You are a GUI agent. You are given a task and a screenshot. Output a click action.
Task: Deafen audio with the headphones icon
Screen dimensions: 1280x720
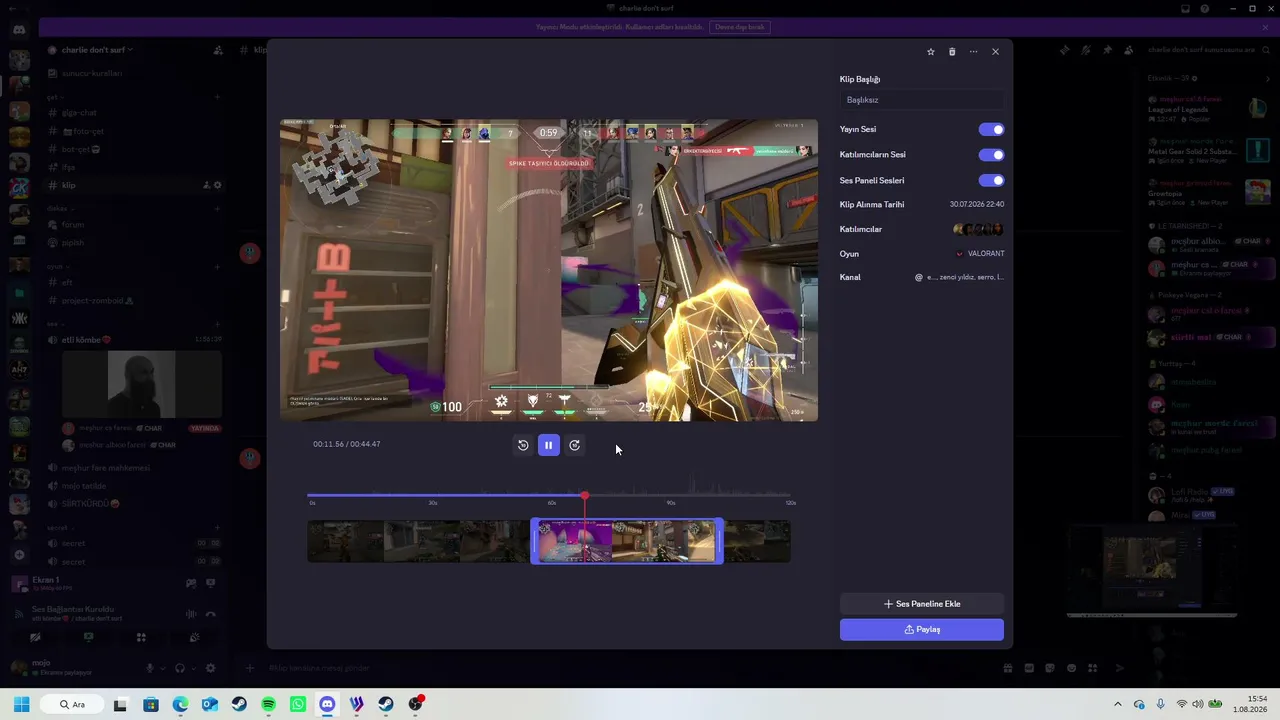tap(180, 668)
